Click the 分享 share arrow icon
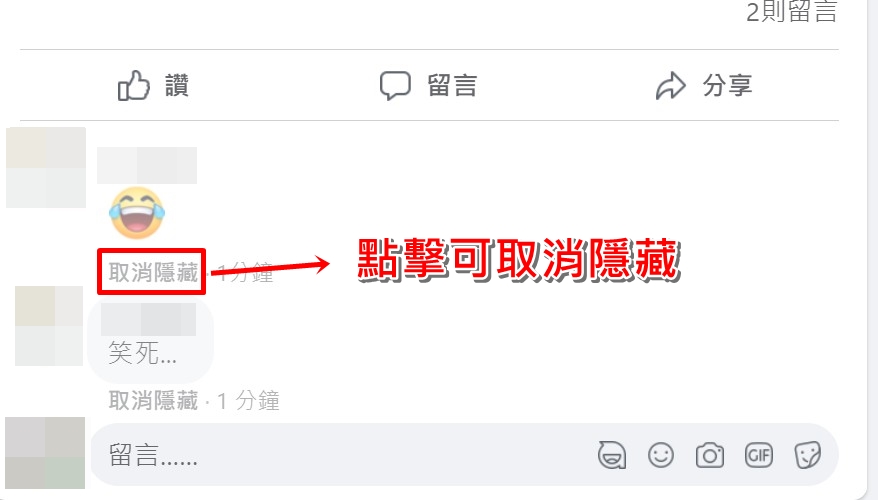Image resolution: width=878 pixels, height=500 pixels. 670,86
